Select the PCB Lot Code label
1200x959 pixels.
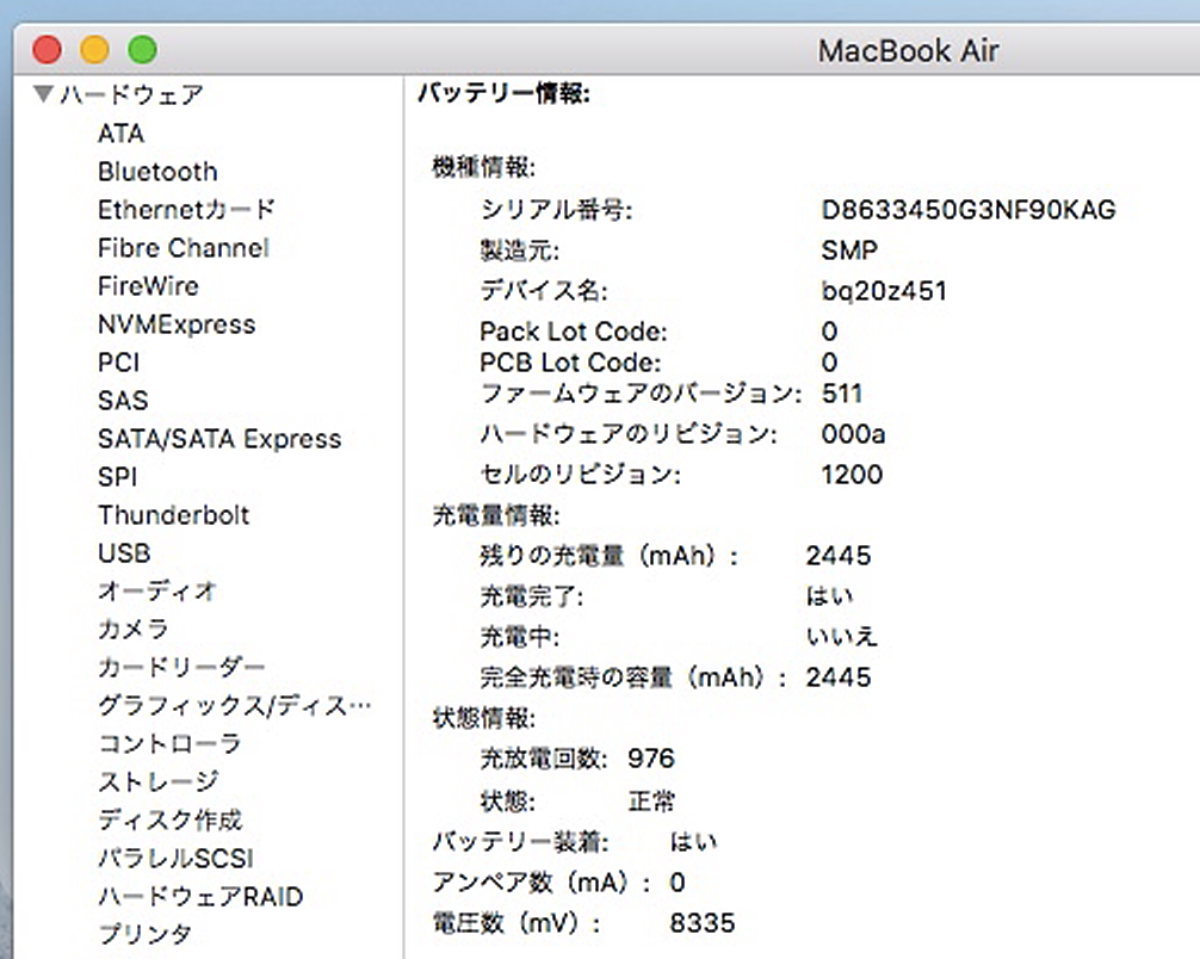coord(570,362)
